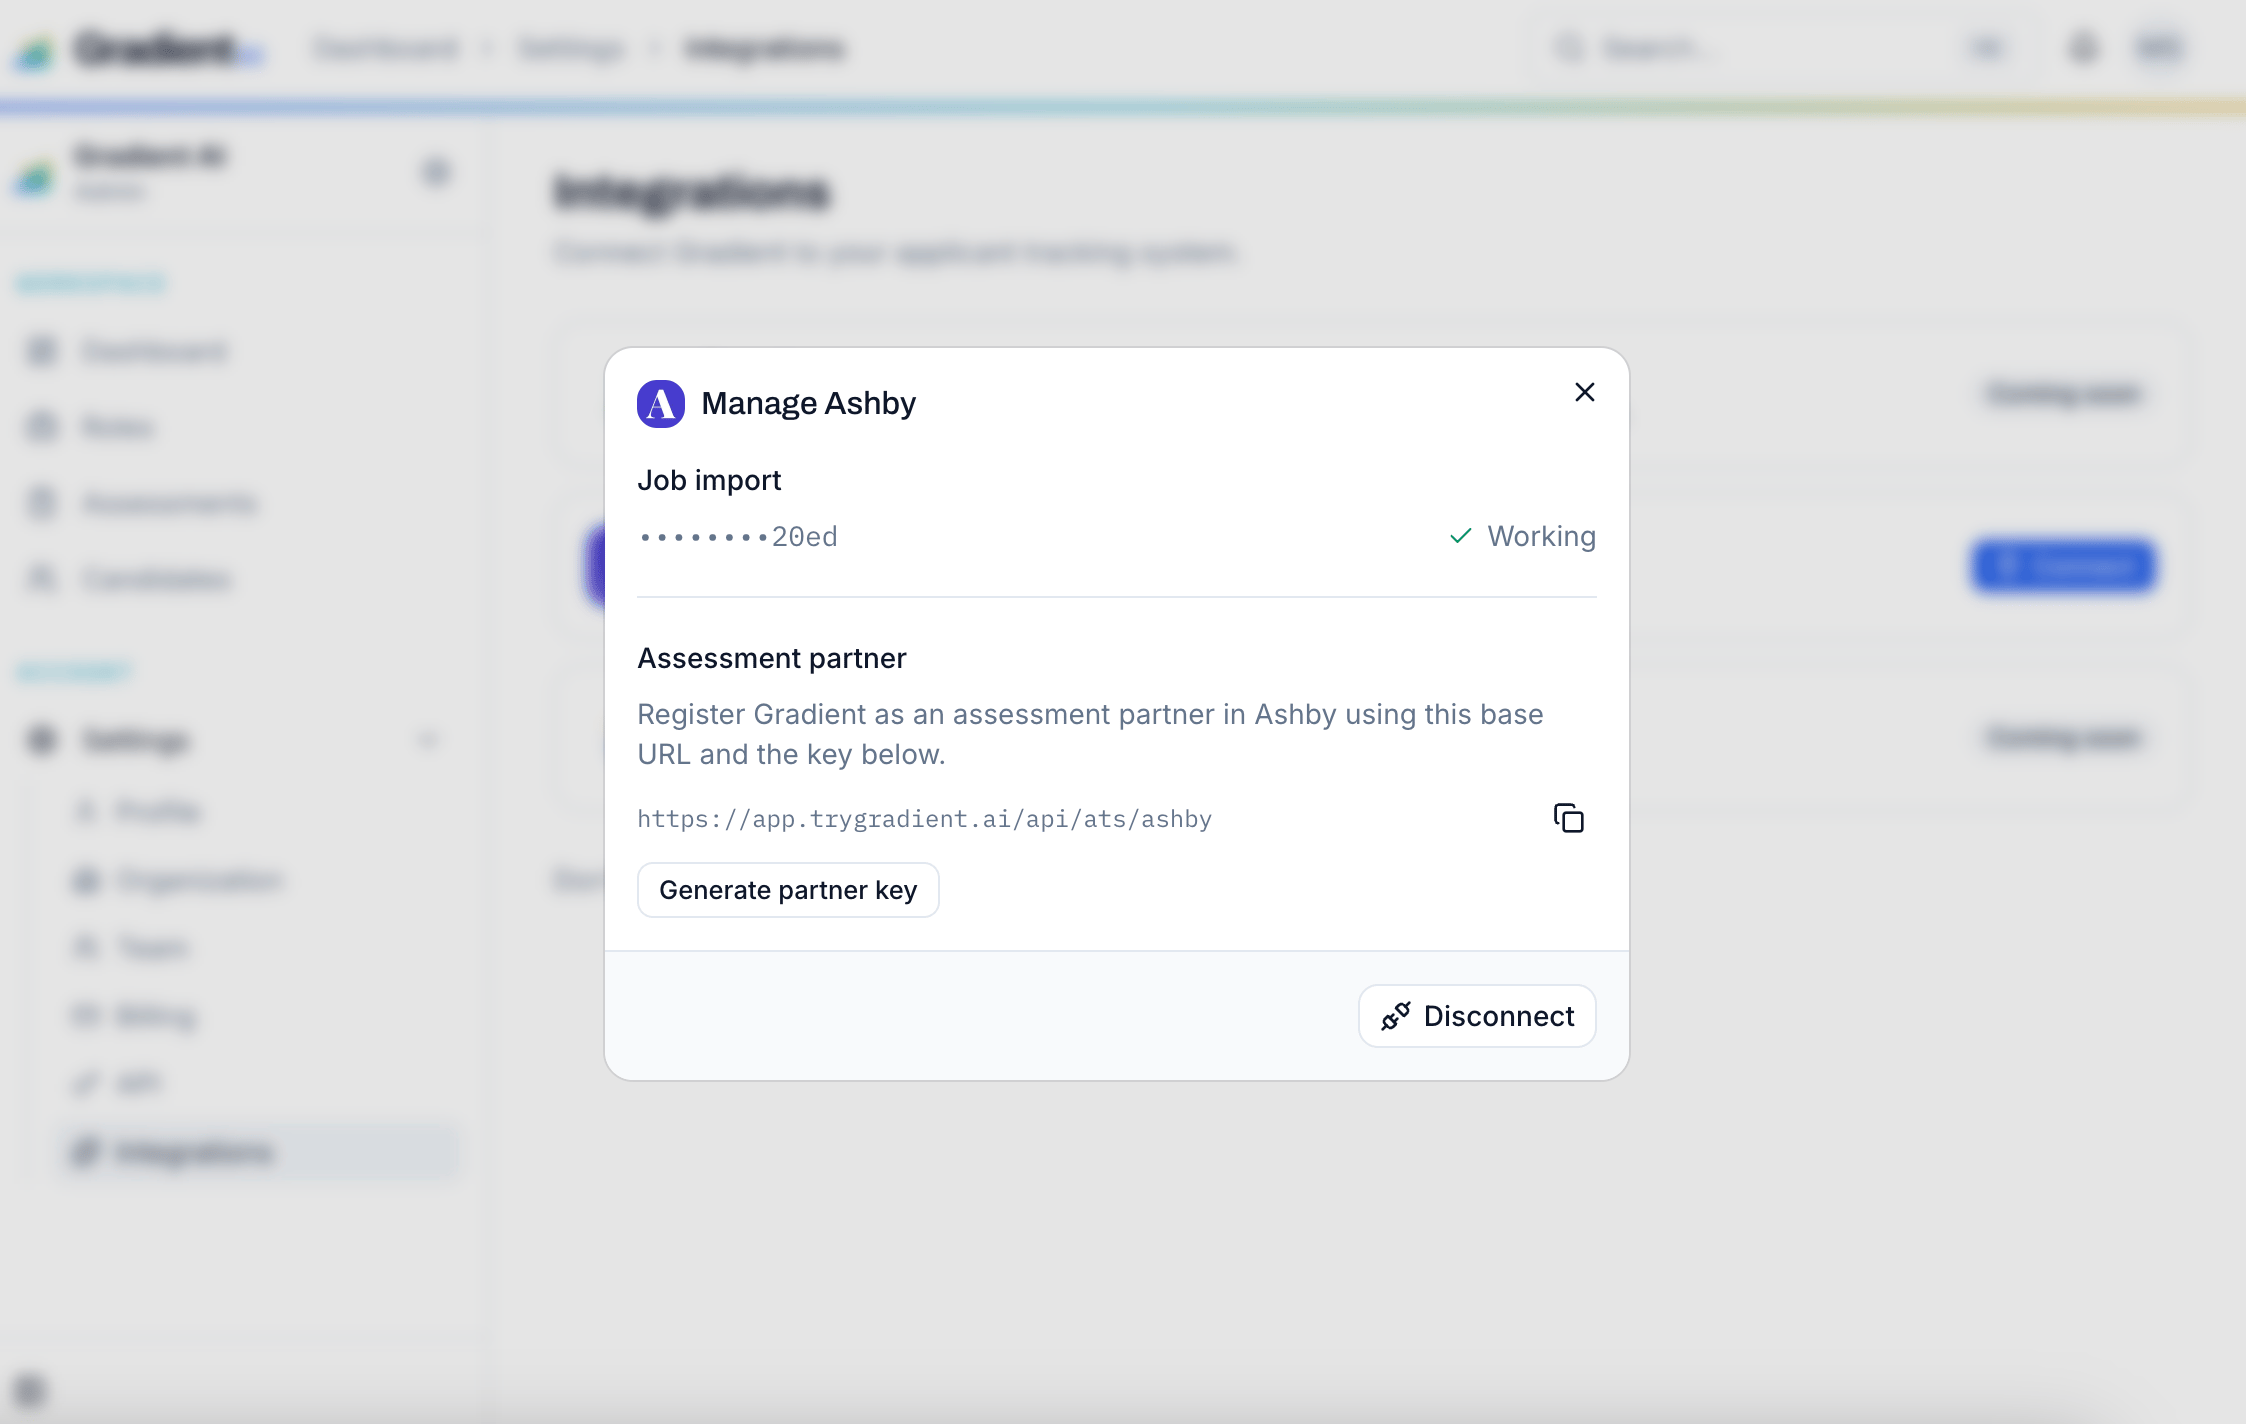
Task: Click the Assessment partner heading
Action: pos(772,658)
